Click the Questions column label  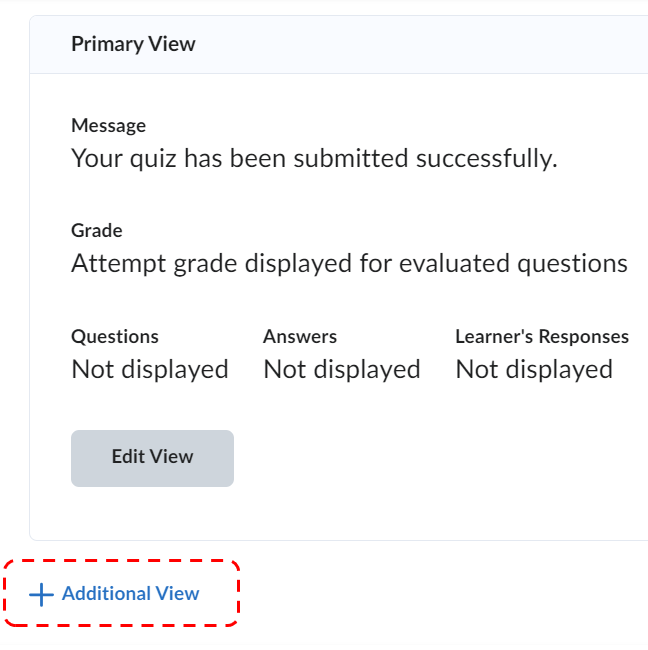click(115, 337)
